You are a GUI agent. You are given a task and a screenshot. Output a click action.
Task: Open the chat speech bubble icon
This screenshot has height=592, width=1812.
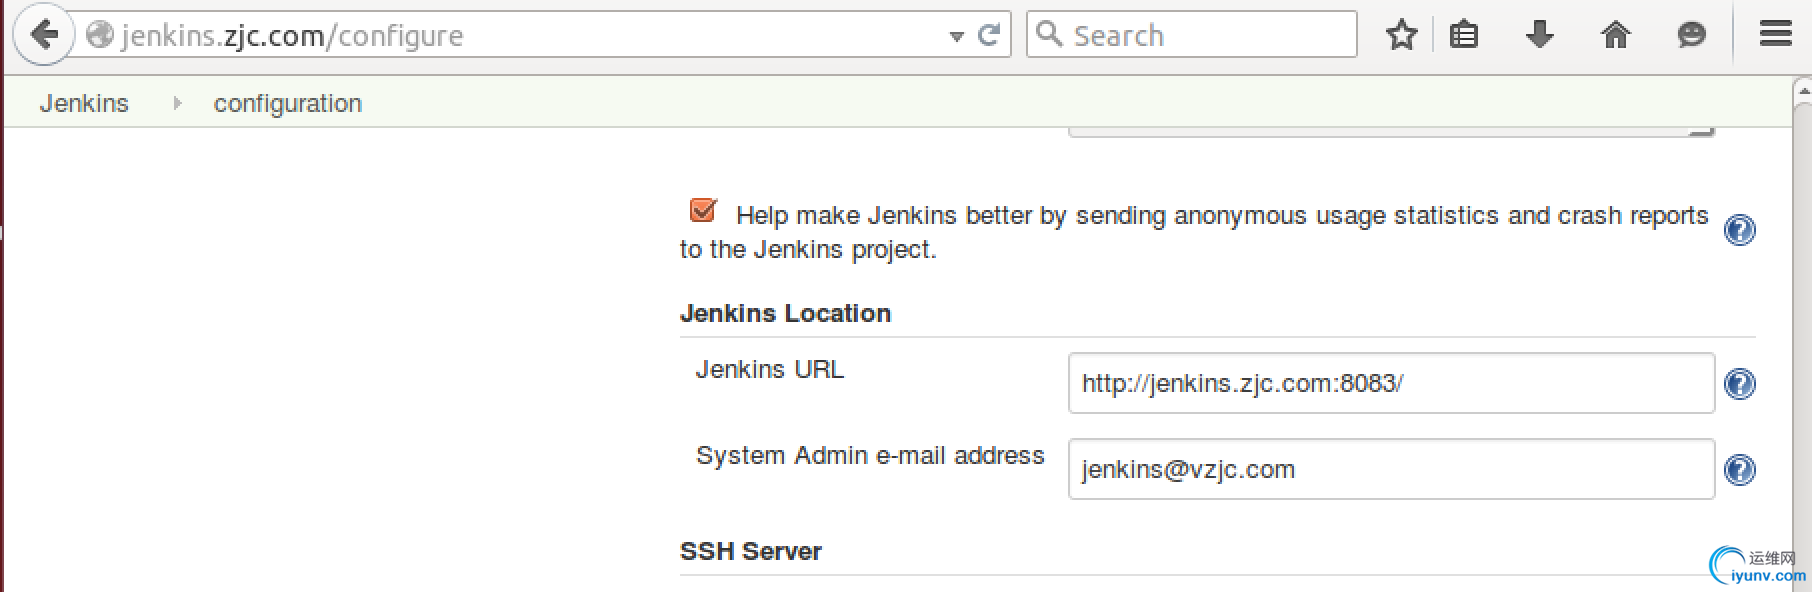click(1691, 35)
